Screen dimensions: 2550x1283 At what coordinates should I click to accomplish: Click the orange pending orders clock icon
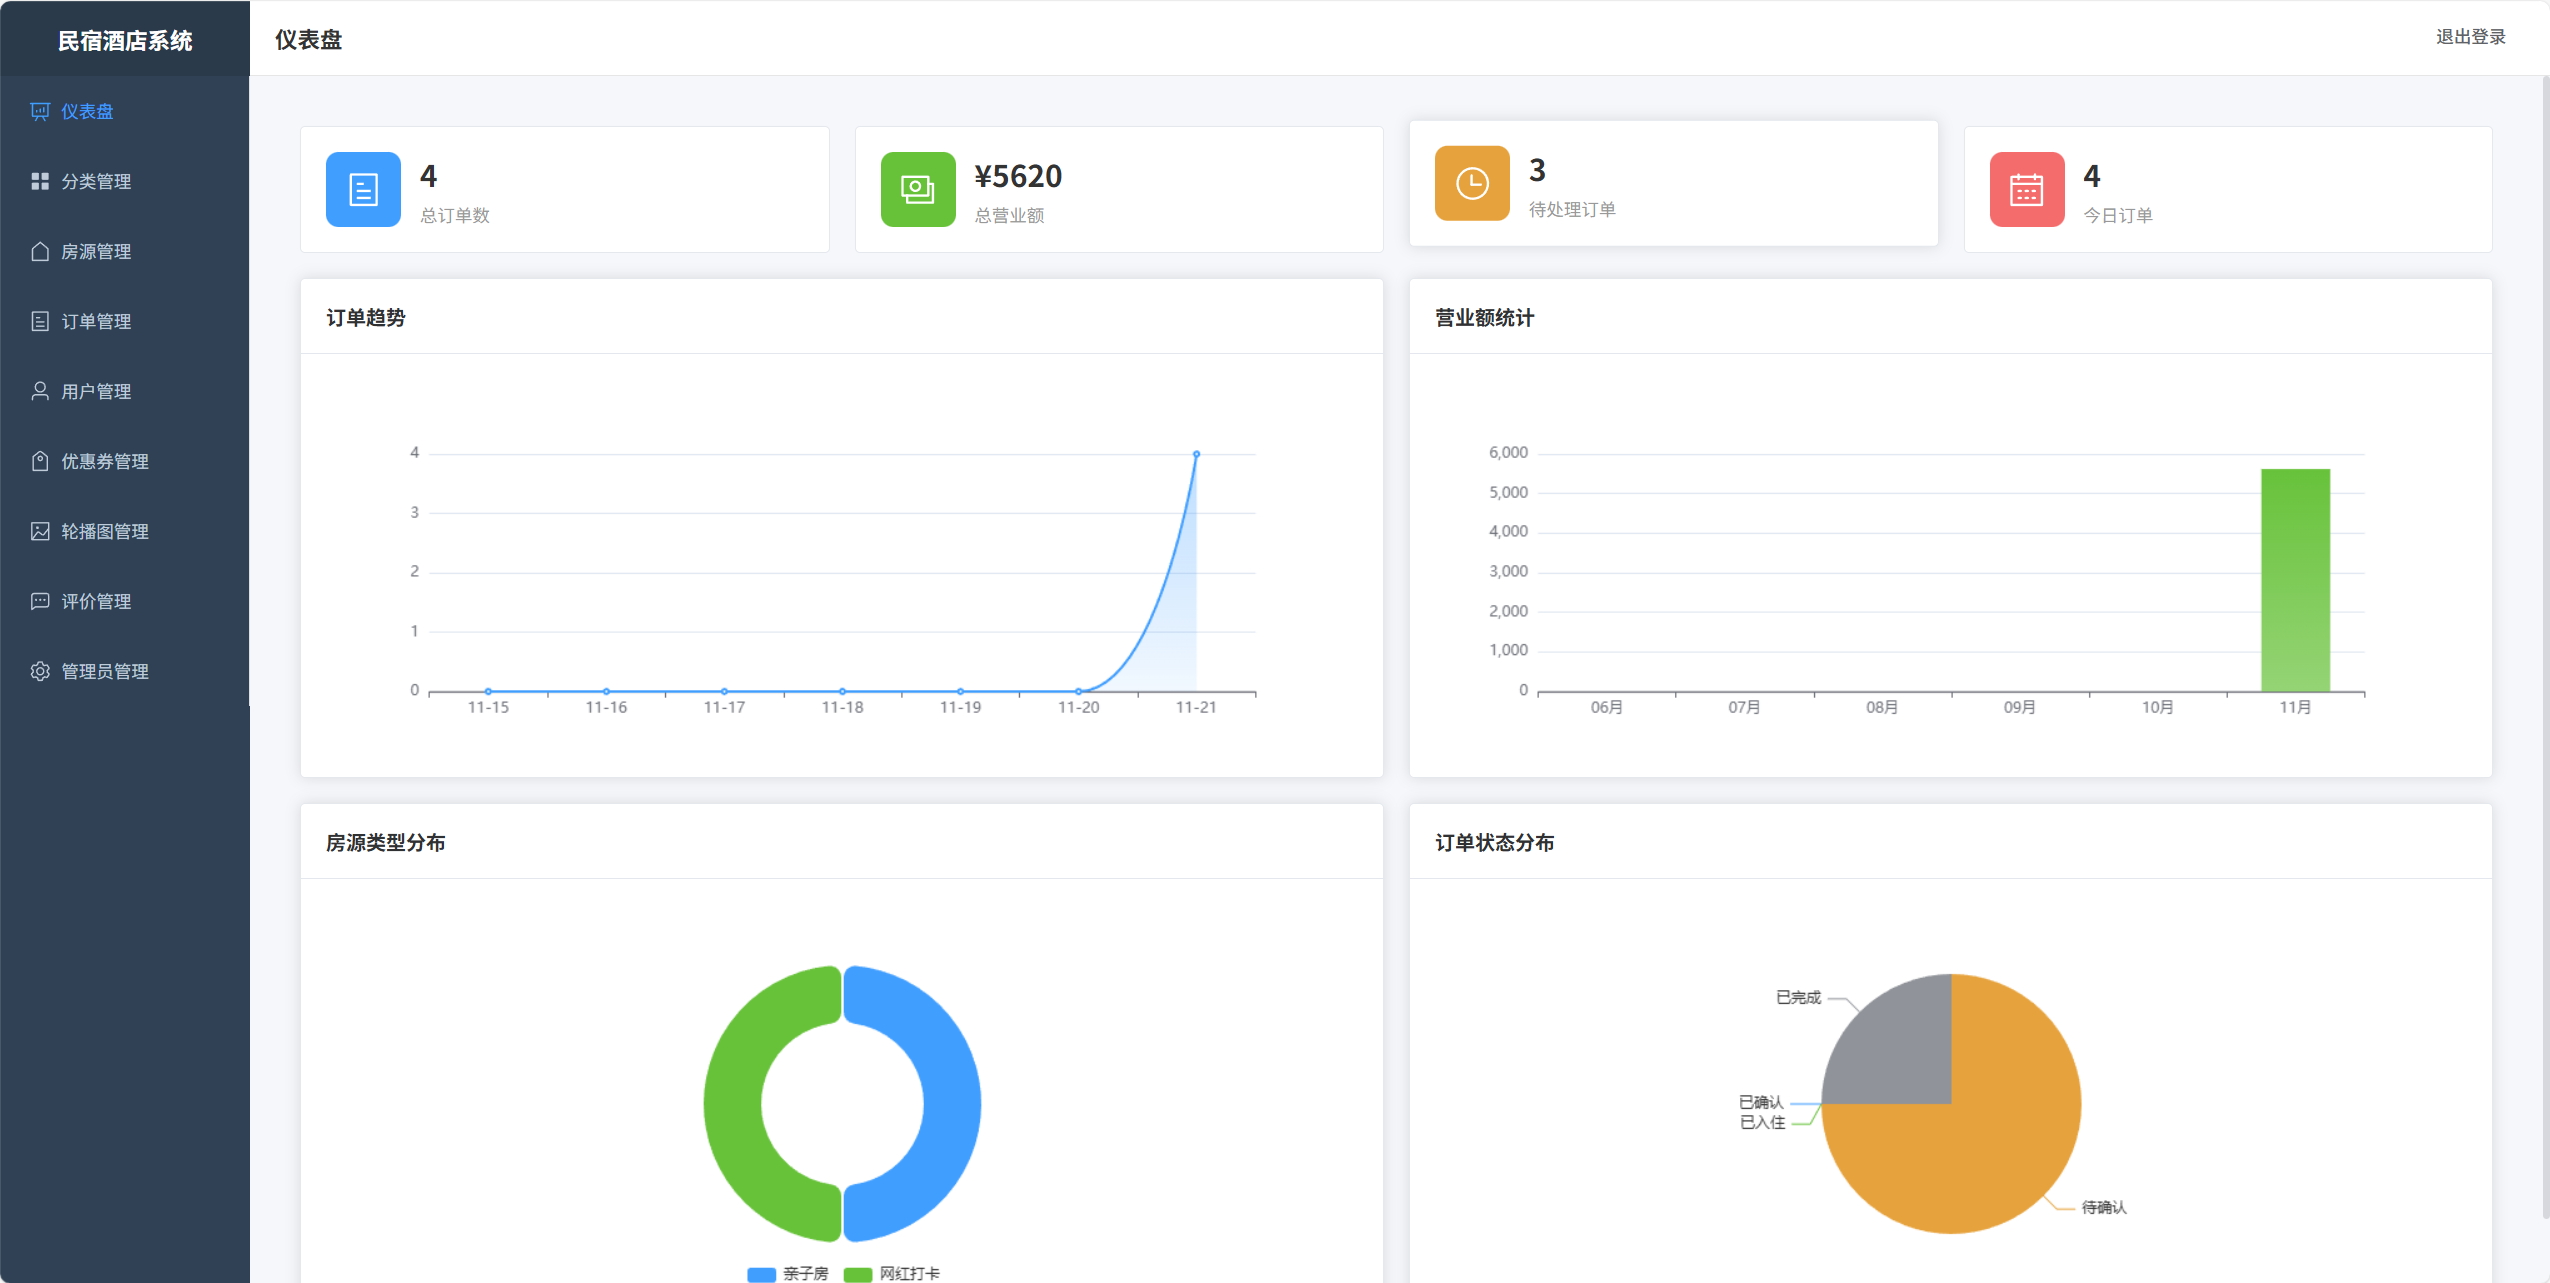[x=1471, y=183]
